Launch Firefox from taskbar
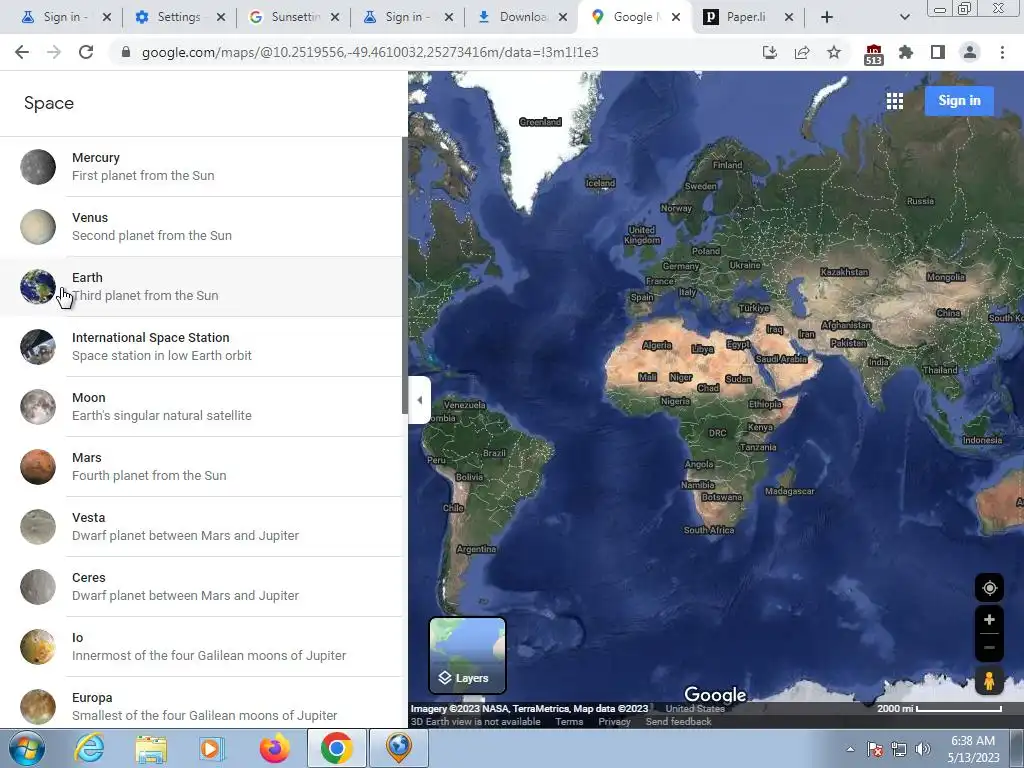 tap(275, 748)
